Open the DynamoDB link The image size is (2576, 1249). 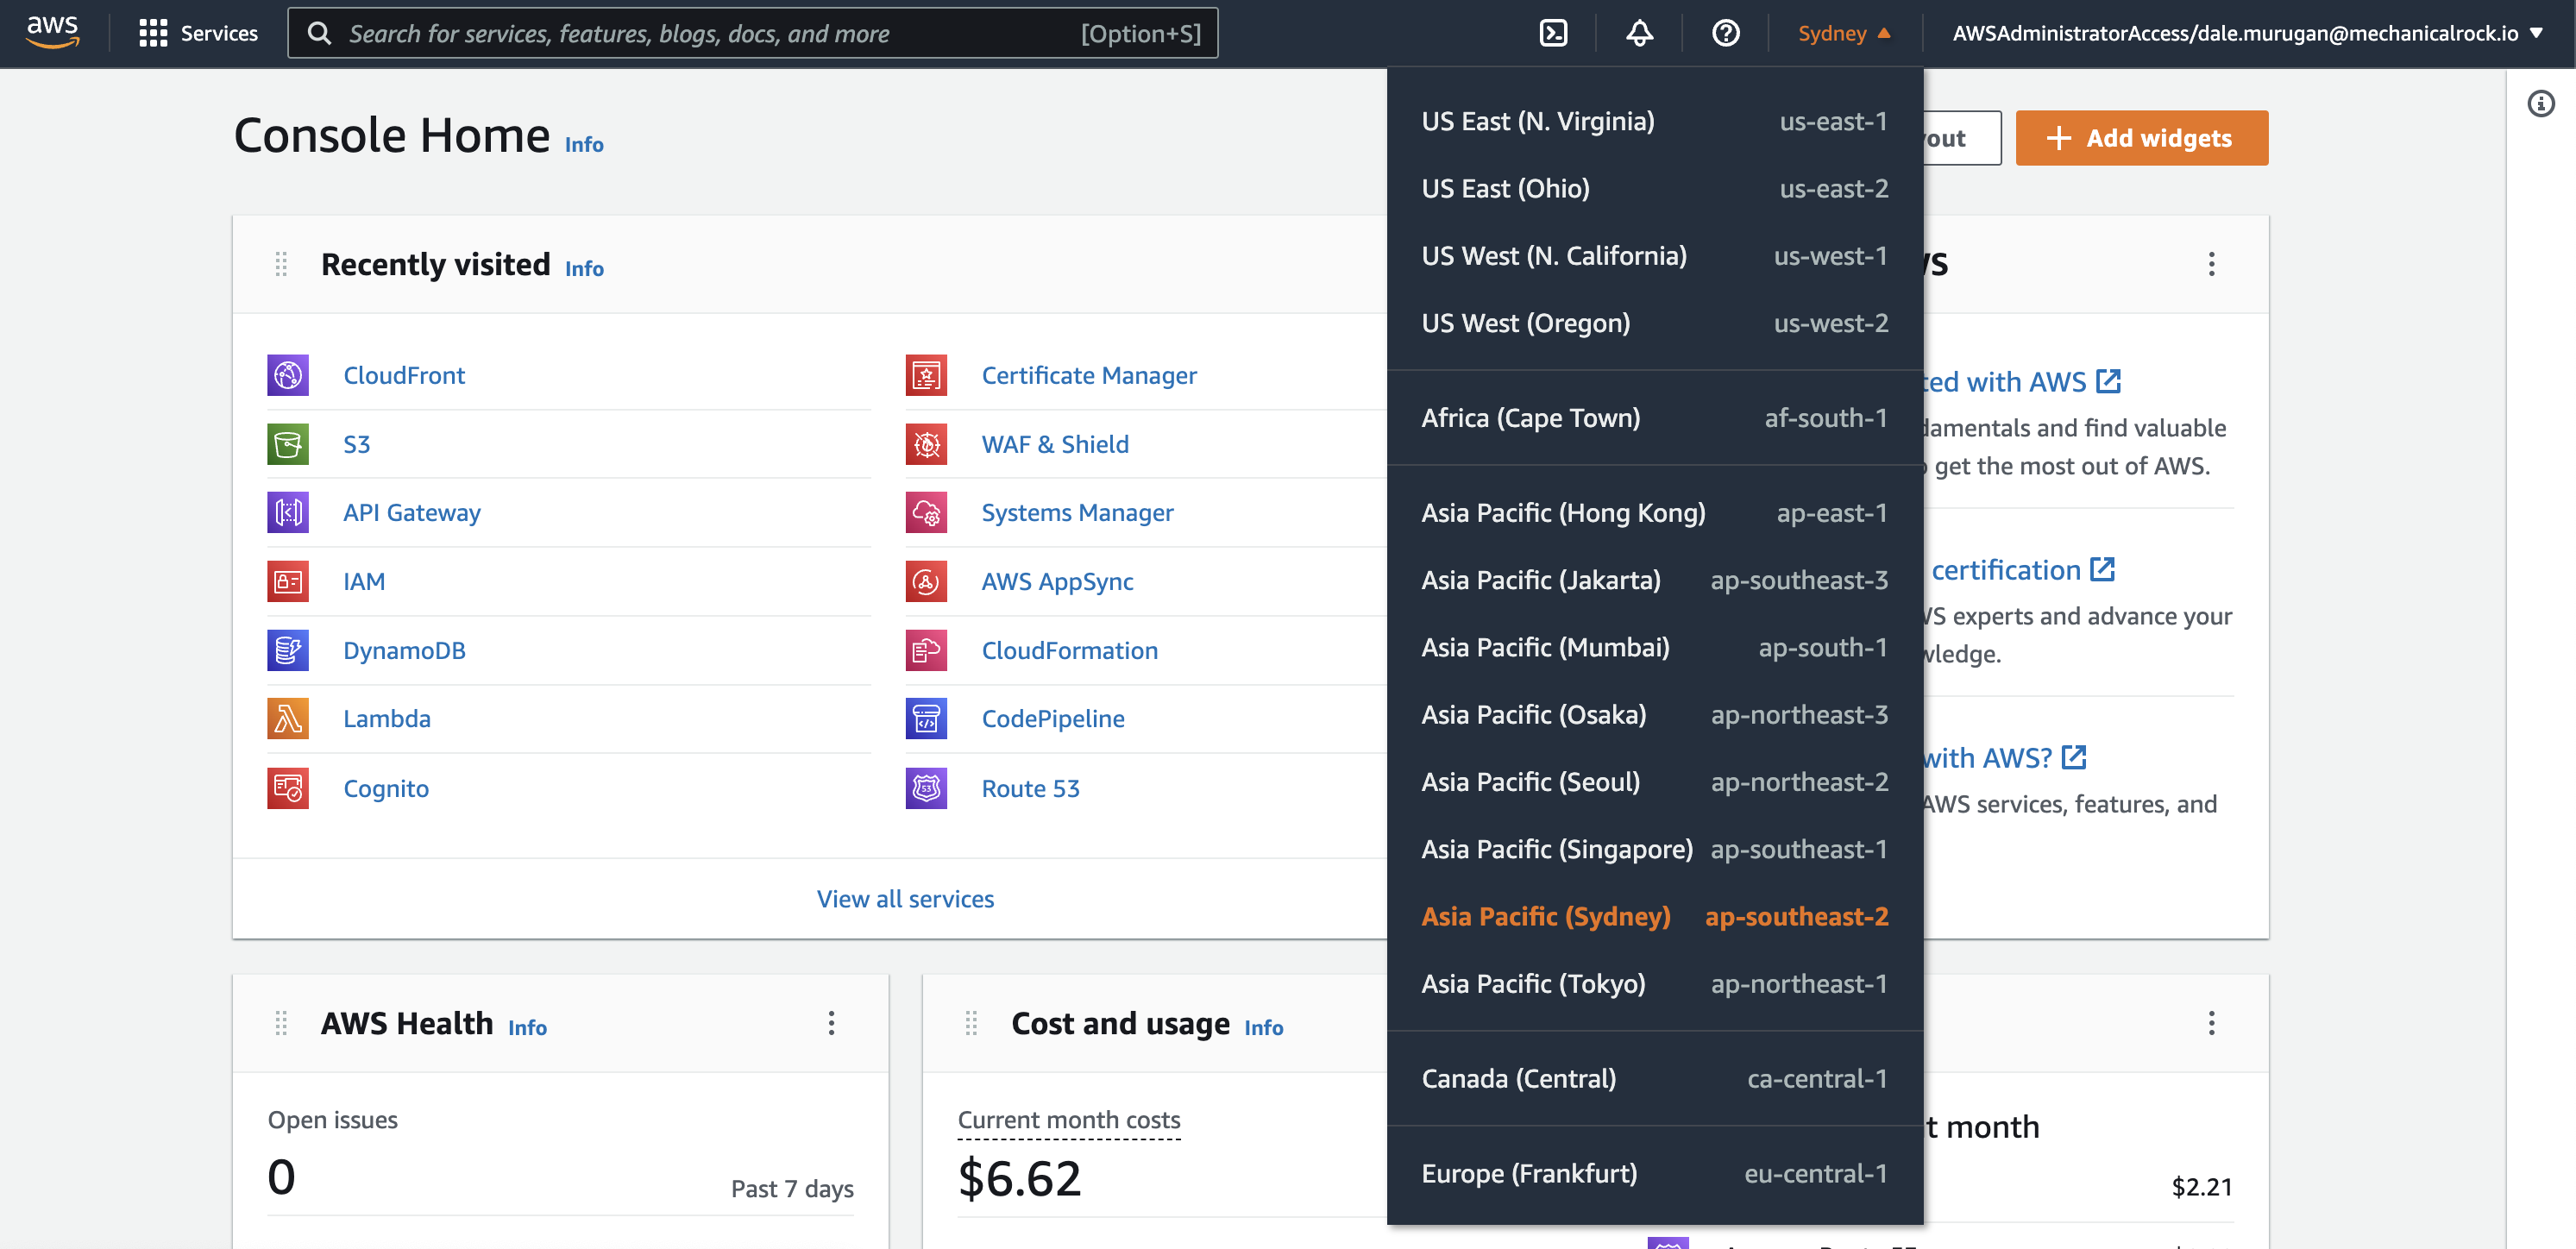[404, 650]
